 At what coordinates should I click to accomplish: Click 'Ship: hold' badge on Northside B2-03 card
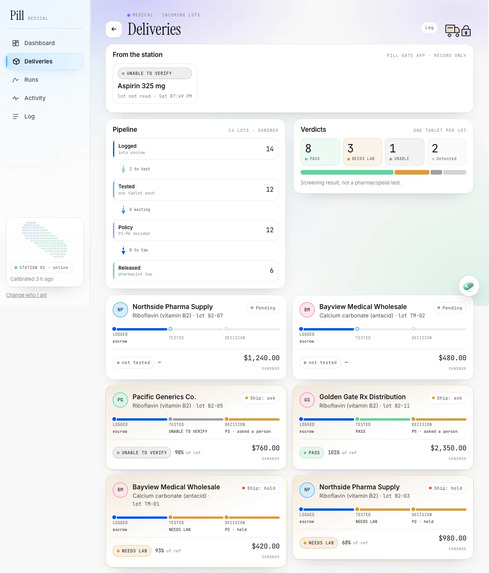click(x=446, y=488)
